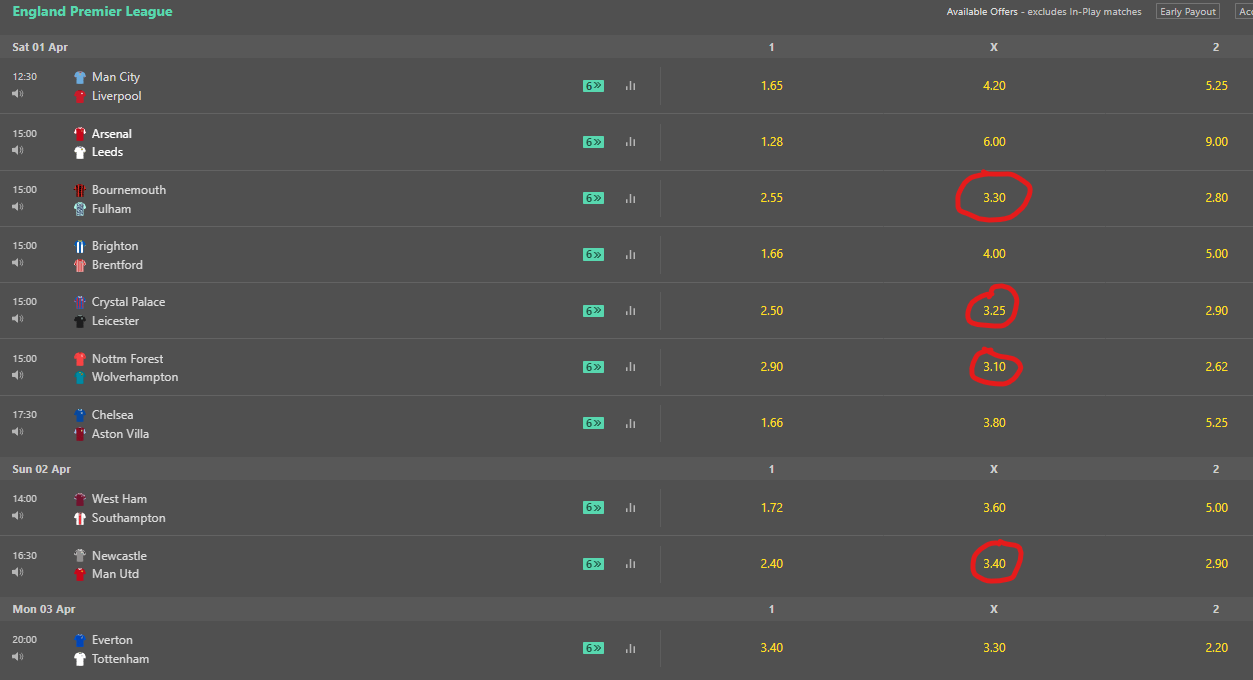The image size is (1253, 680).
Task: Open stats icon for Arsenal v Leeds
Action: pos(630,142)
